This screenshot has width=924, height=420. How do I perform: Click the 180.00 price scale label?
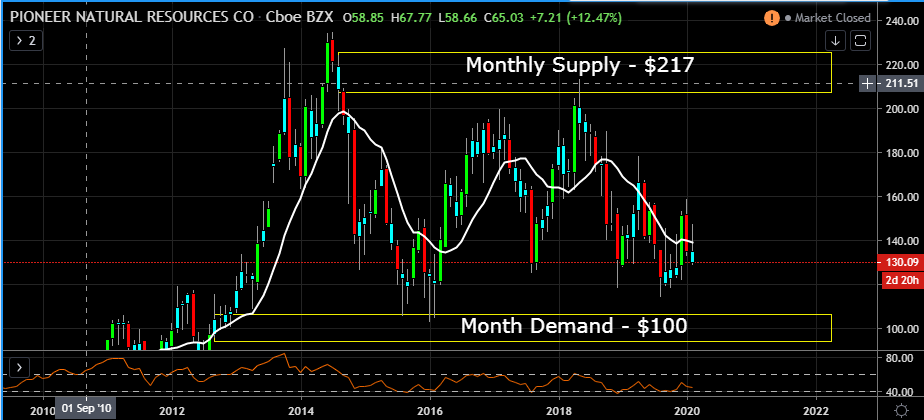[900, 153]
